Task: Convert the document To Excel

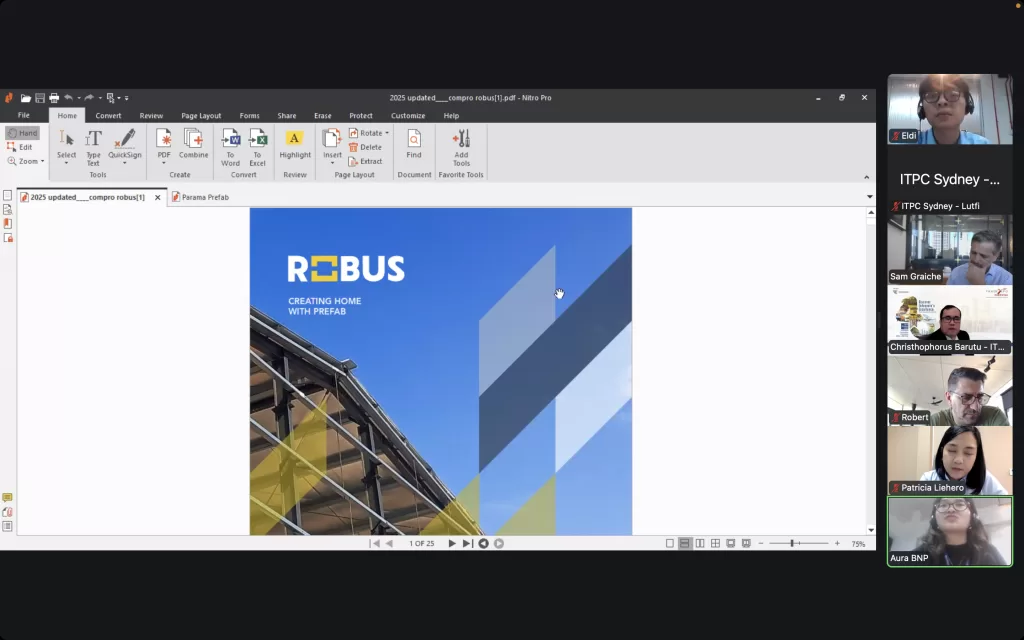Action: [x=257, y=148]
